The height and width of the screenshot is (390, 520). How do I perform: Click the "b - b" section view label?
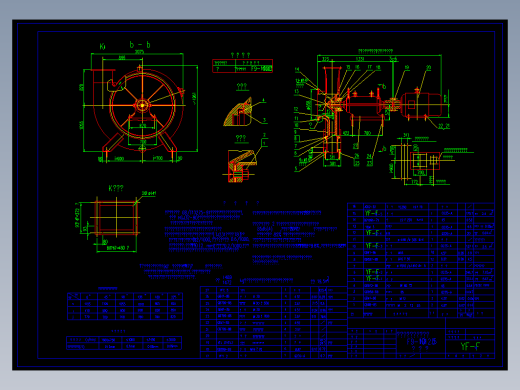pos(140,45)
